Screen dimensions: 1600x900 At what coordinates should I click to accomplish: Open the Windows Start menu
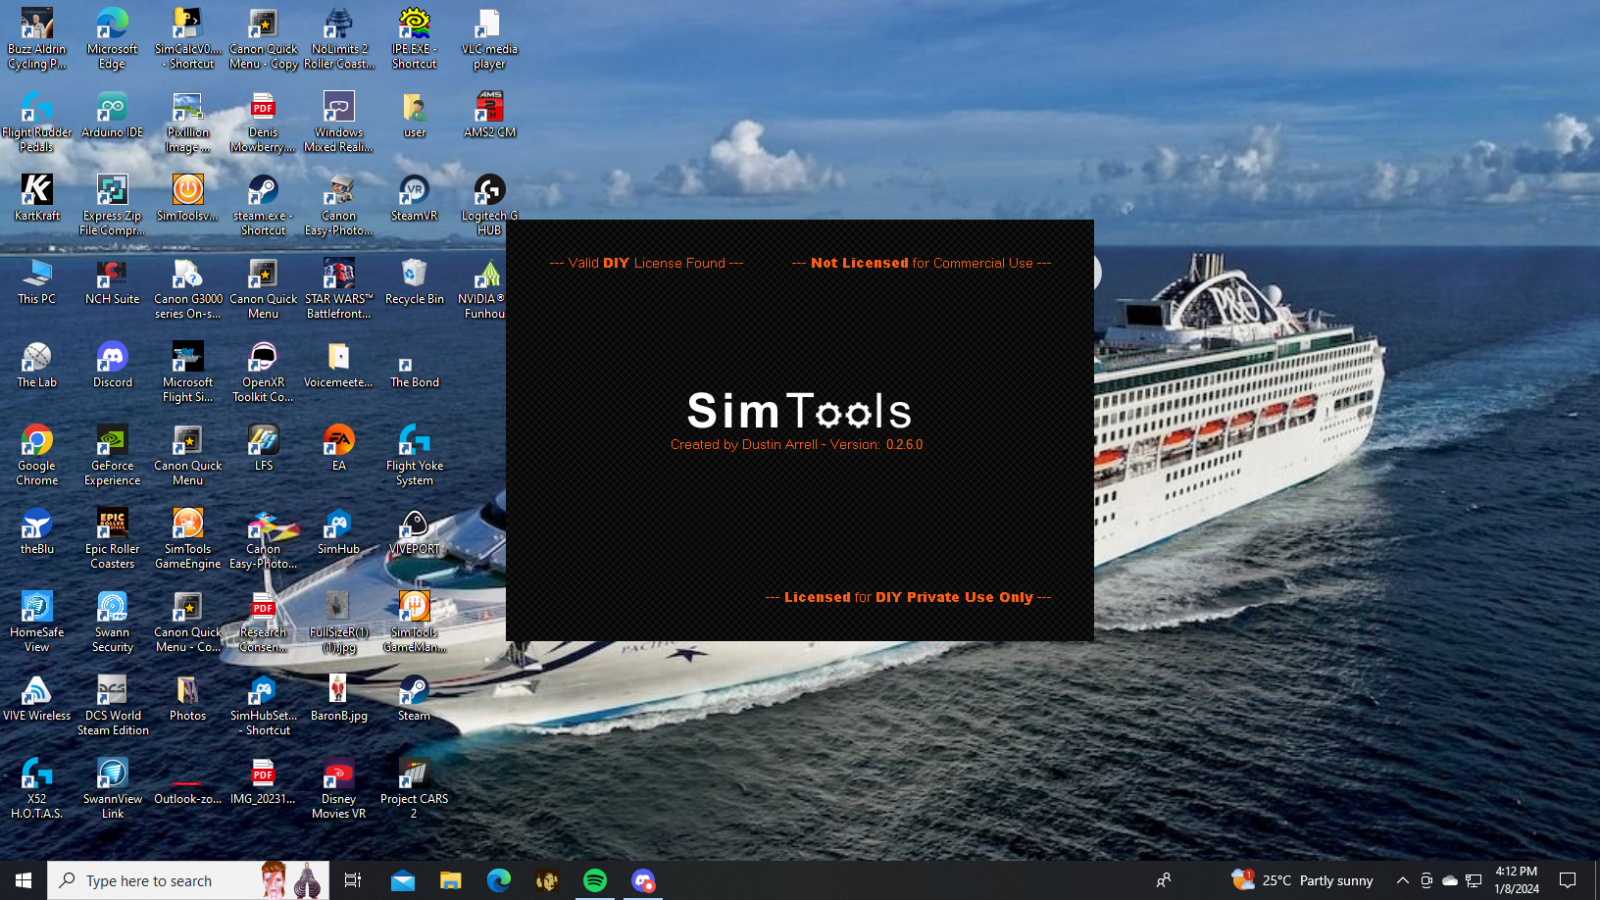(23, 880)
